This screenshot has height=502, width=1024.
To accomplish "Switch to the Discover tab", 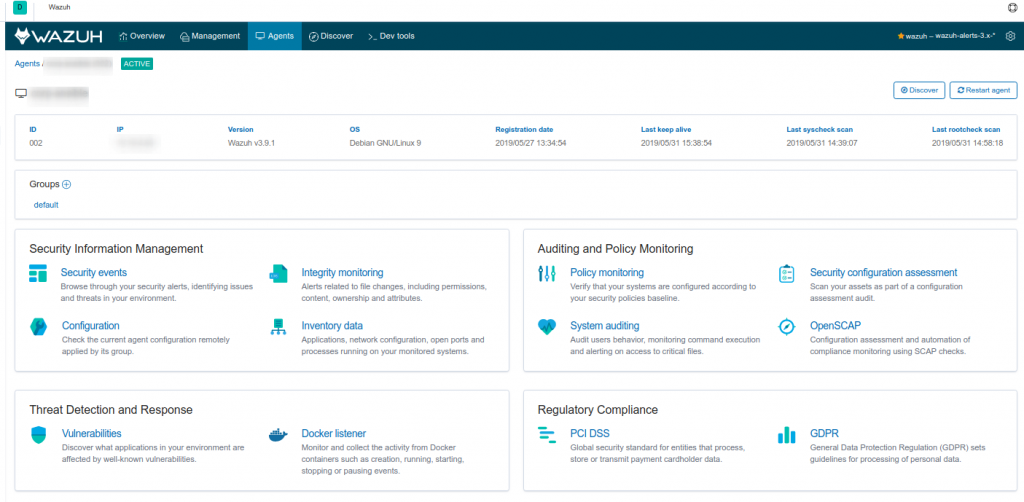I will 330,36.
